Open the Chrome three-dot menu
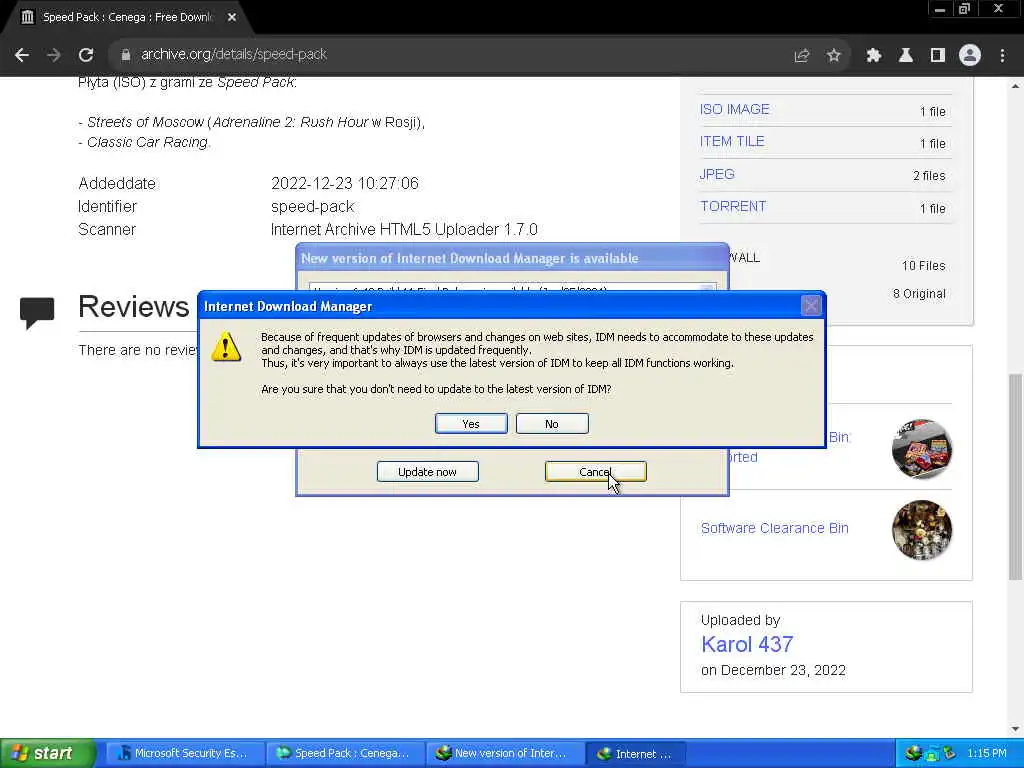This screenshot has height=768, width=1024. [1002, 56]
